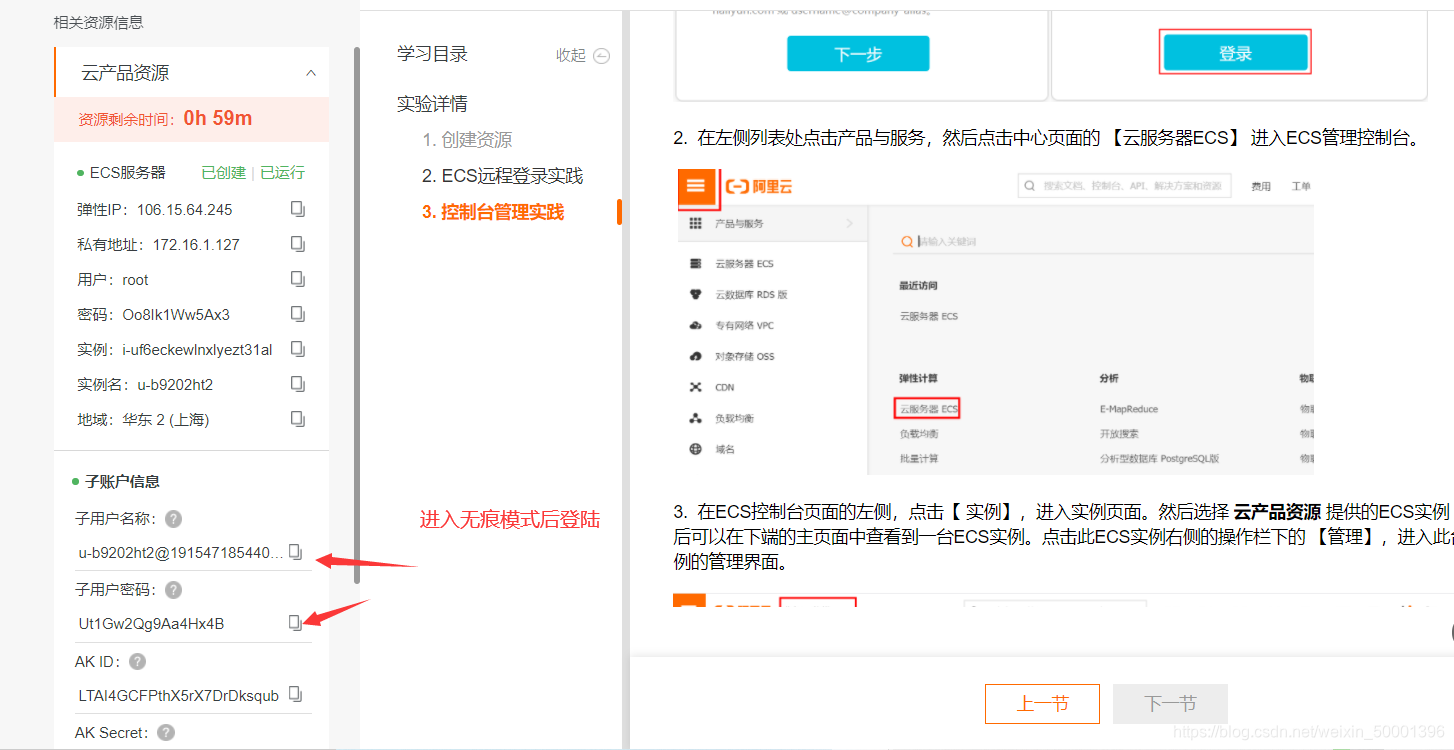1454x750 pixels.
Task: Copy the private address 172.16.1.127
Action: 297,243
